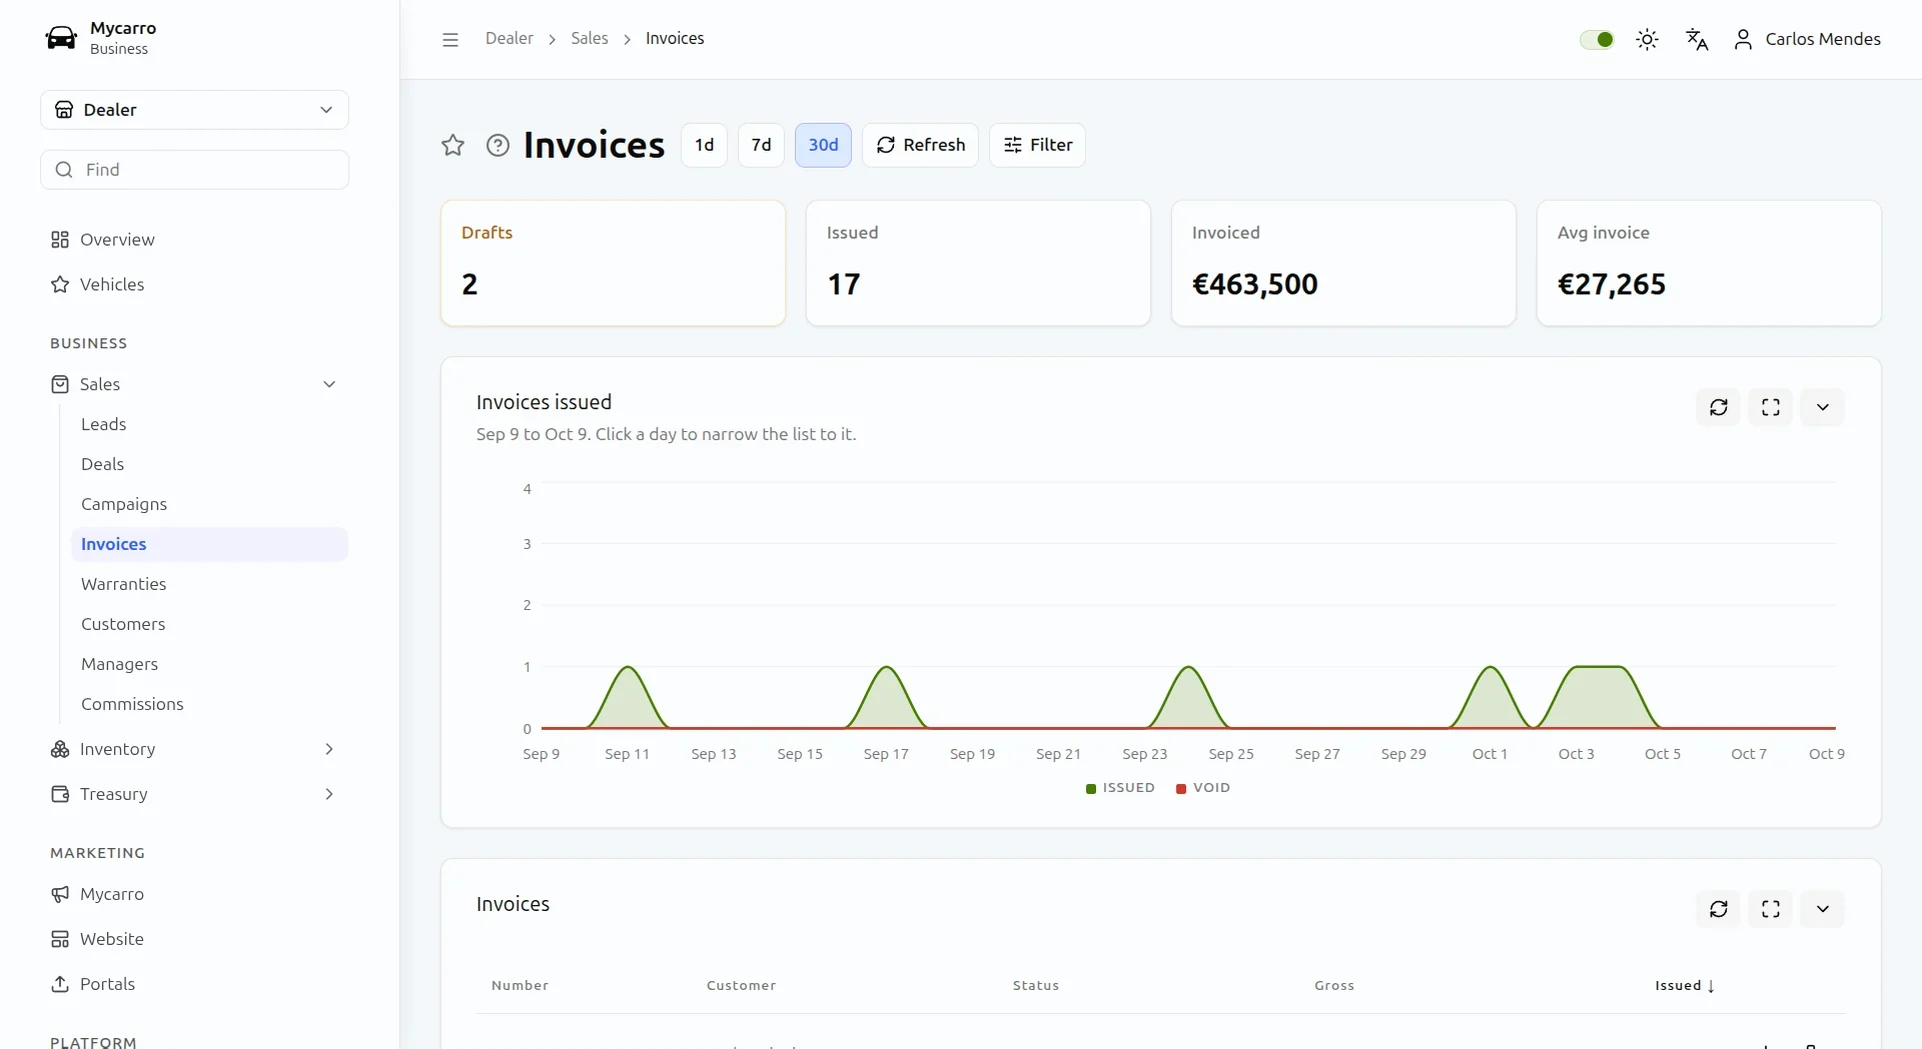This screenshot has width=1922, height=1049.
Task: Sort table by Customer column
Action: point(741,986)
